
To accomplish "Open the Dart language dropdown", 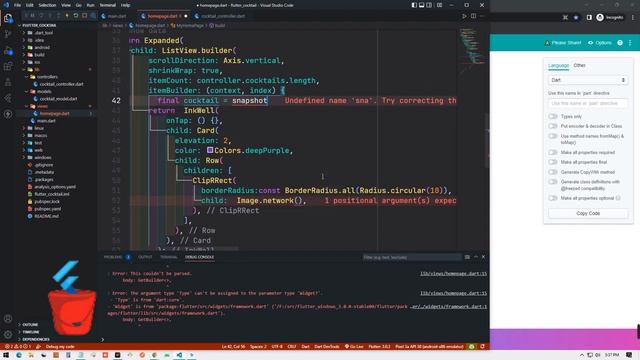I will click(x=588, y=80).
